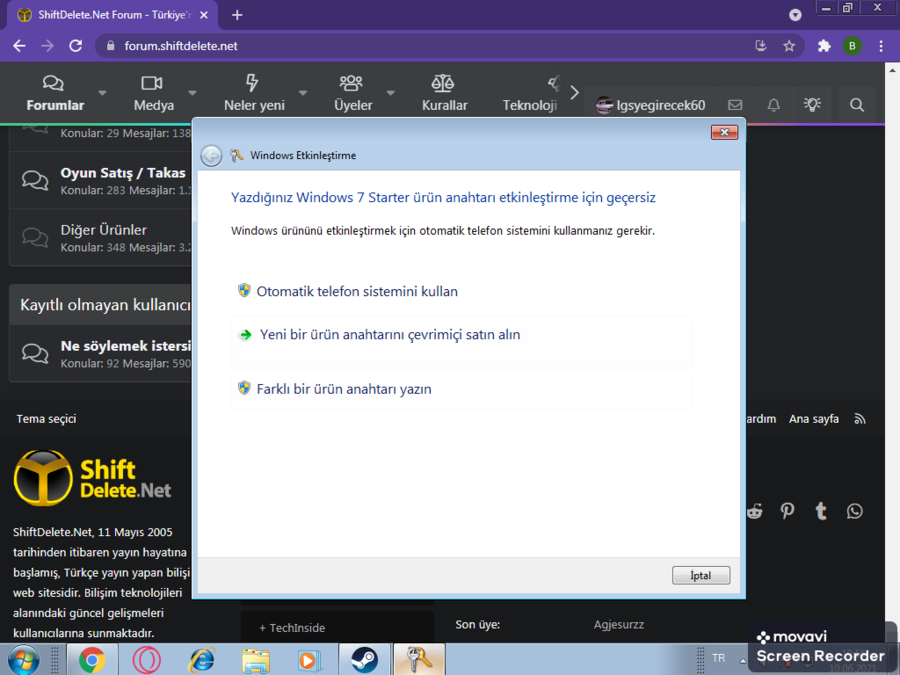
Task: Open the Kurallar navigation item
Action: click(444, 93)
